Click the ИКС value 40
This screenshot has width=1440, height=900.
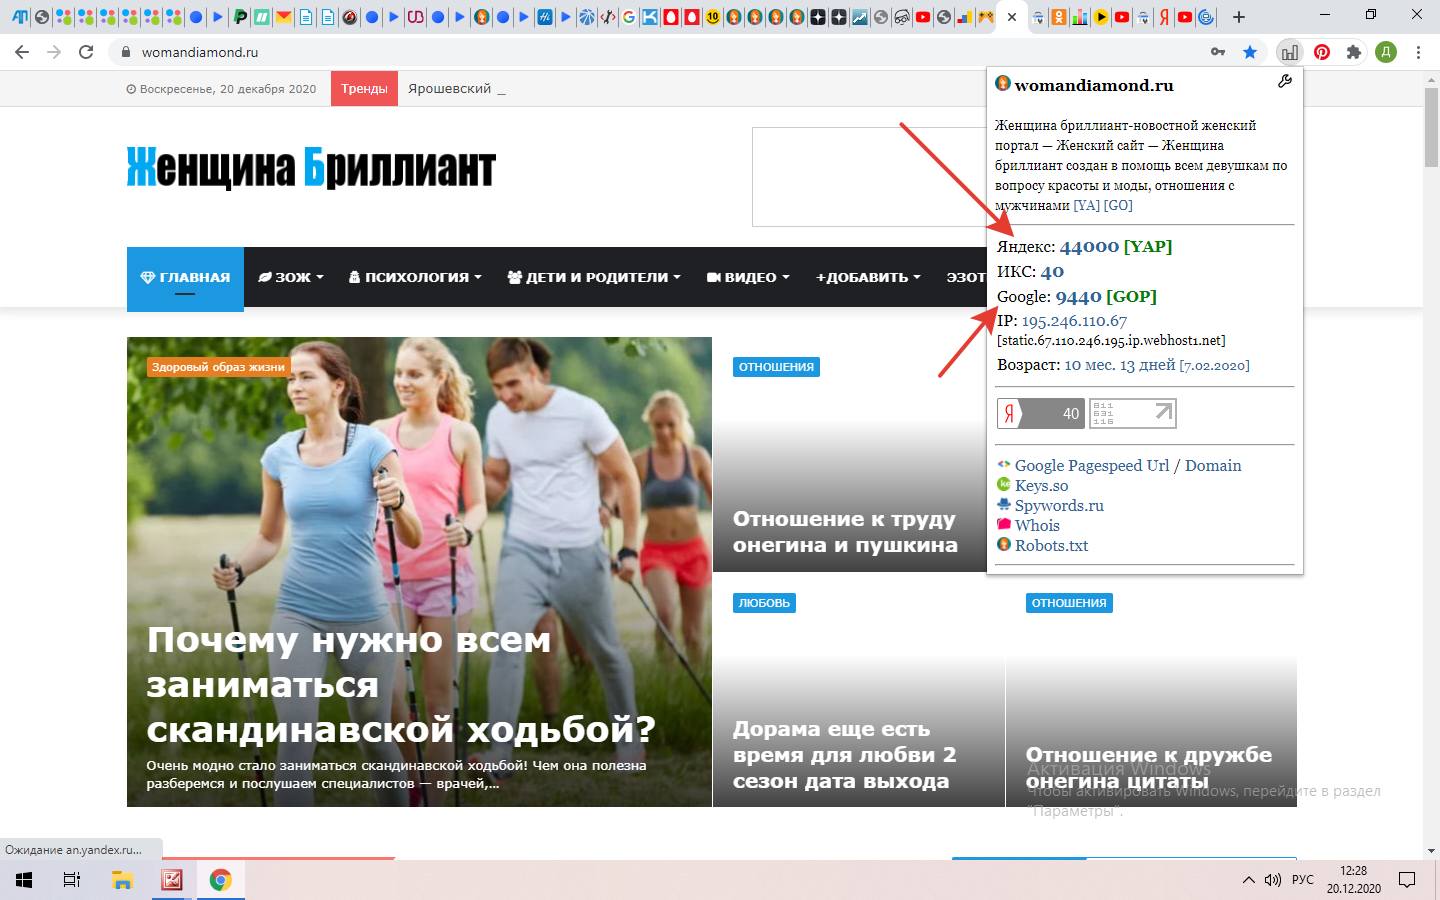pyautogui.click(x=1052, y=271)
